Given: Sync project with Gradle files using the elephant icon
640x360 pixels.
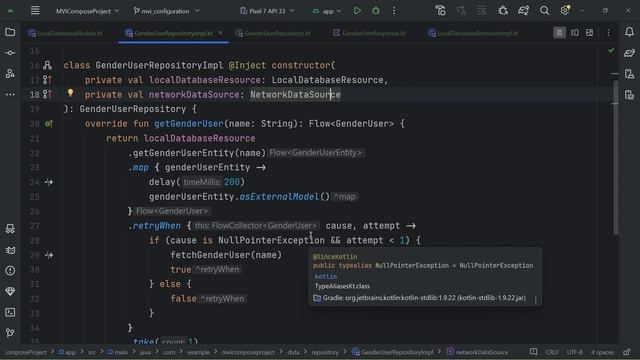Looking at the screenshot, I should [x=524, y=11].
